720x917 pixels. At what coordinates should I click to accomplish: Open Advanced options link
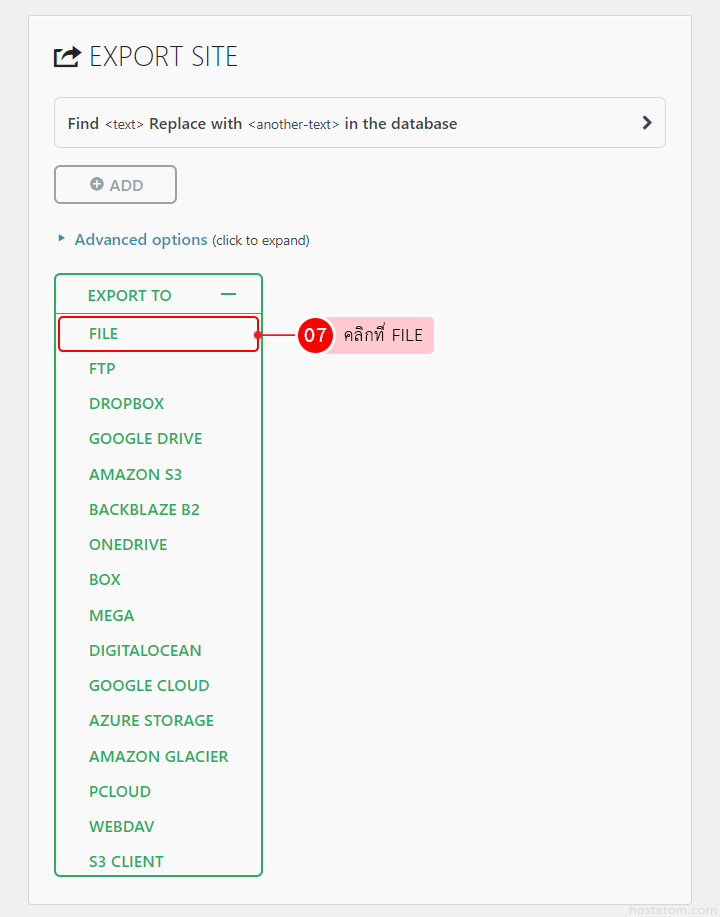pyautogui.click(x=141, y=240)
